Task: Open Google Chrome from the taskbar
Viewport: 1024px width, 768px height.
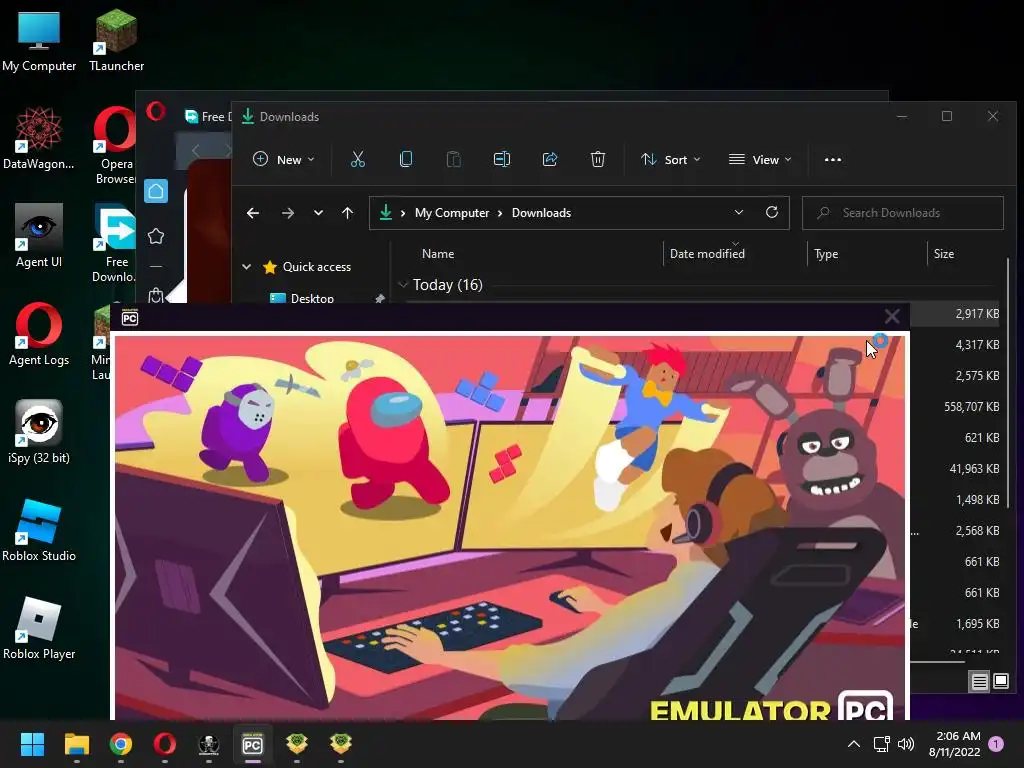Action: point(121,744)
